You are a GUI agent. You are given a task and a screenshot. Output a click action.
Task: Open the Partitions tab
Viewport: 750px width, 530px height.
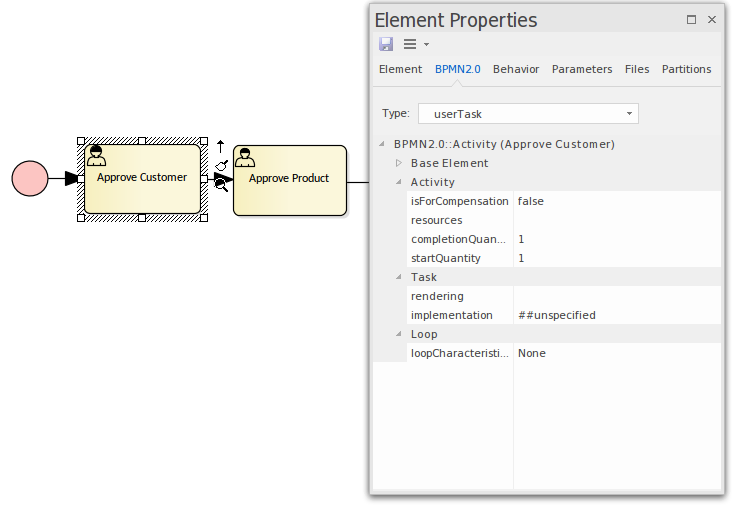point(686,69)
